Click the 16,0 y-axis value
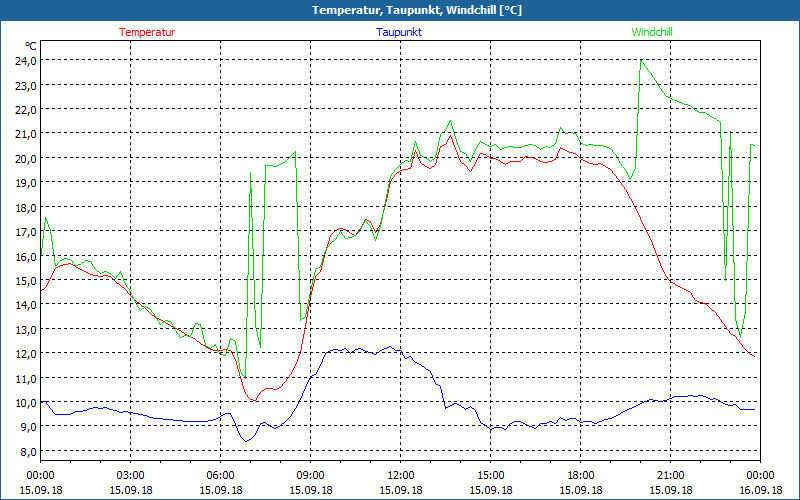The height and width of the screenshot is (500, 800). tap(26, 256)
